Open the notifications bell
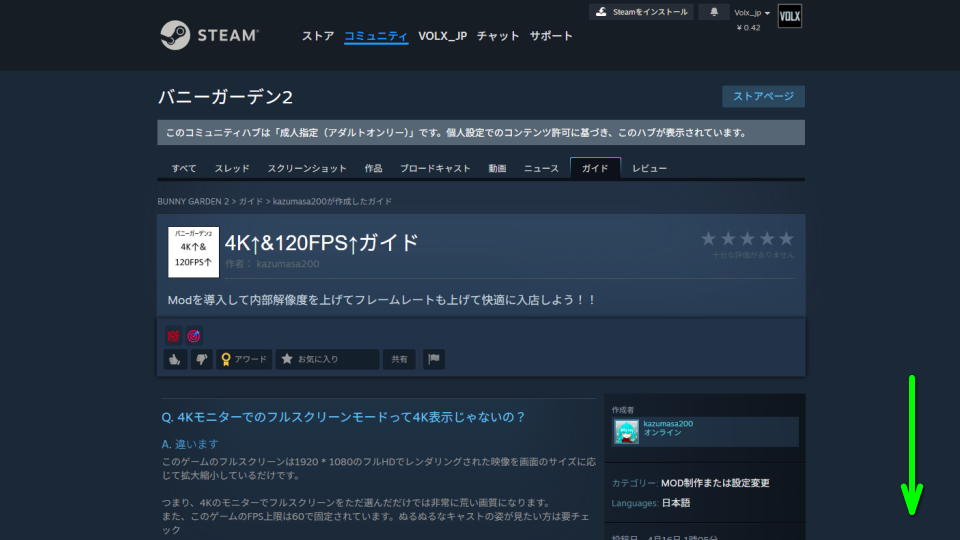 click(x=713, y=12)
